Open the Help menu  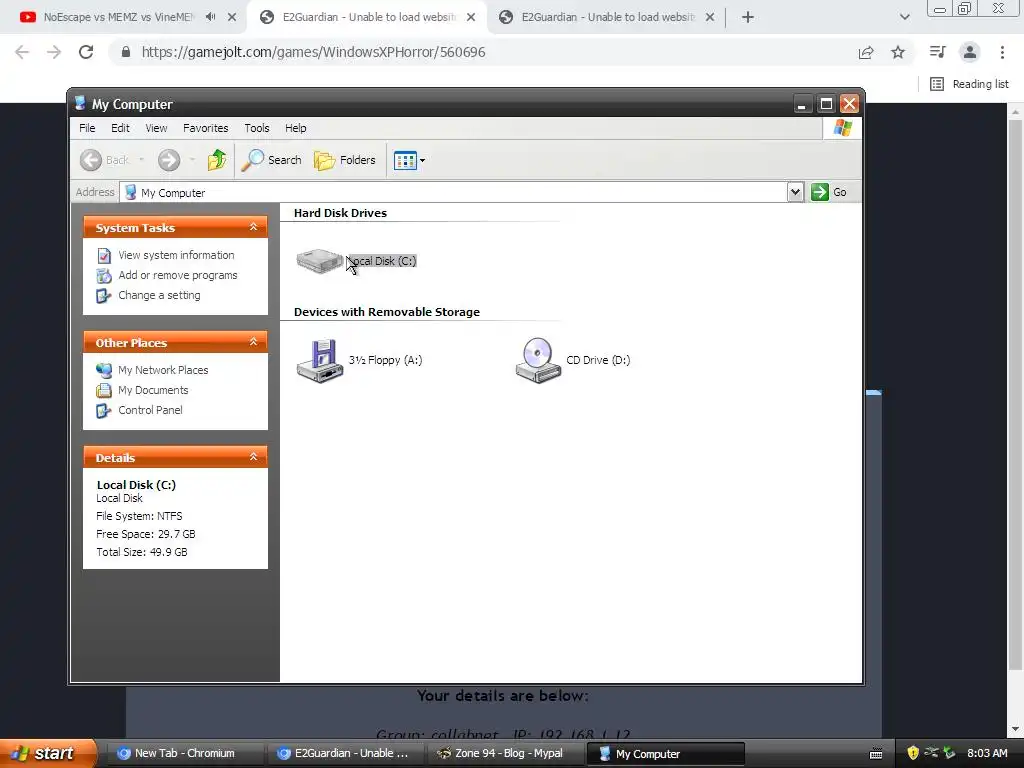[x=295, y=128]
